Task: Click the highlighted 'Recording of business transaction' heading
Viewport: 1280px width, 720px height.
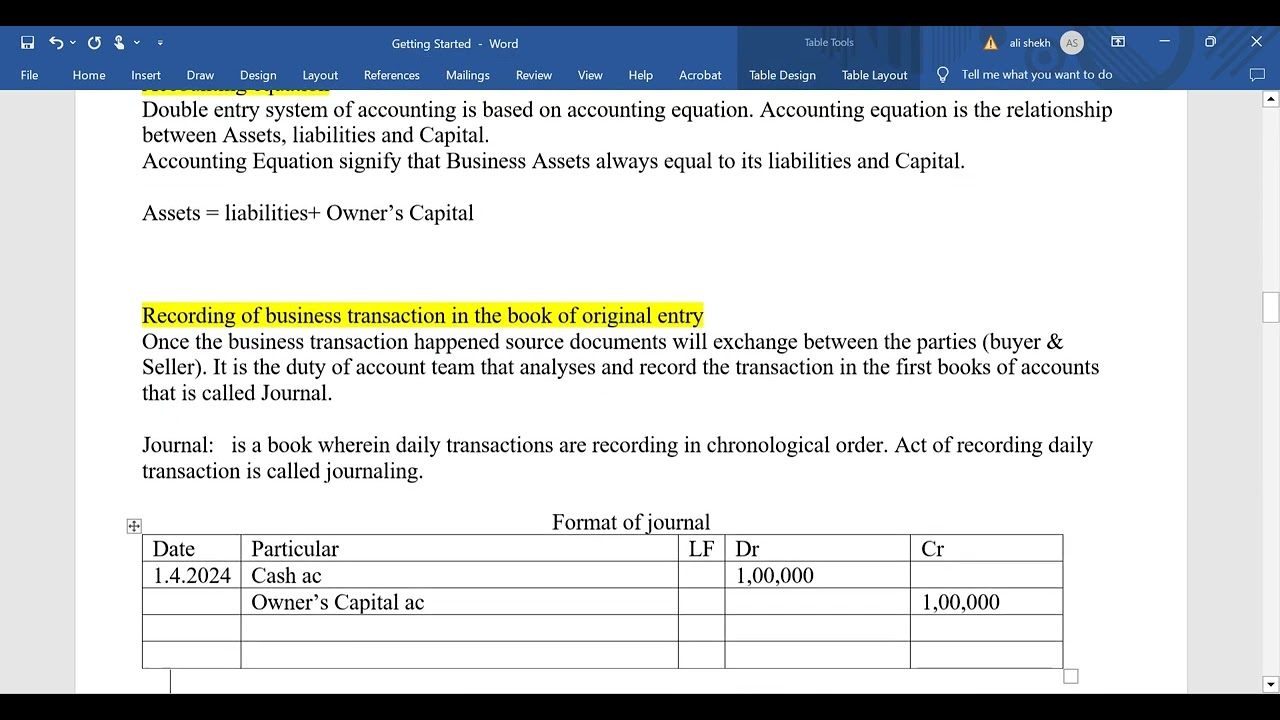Action: coord(423,316)
